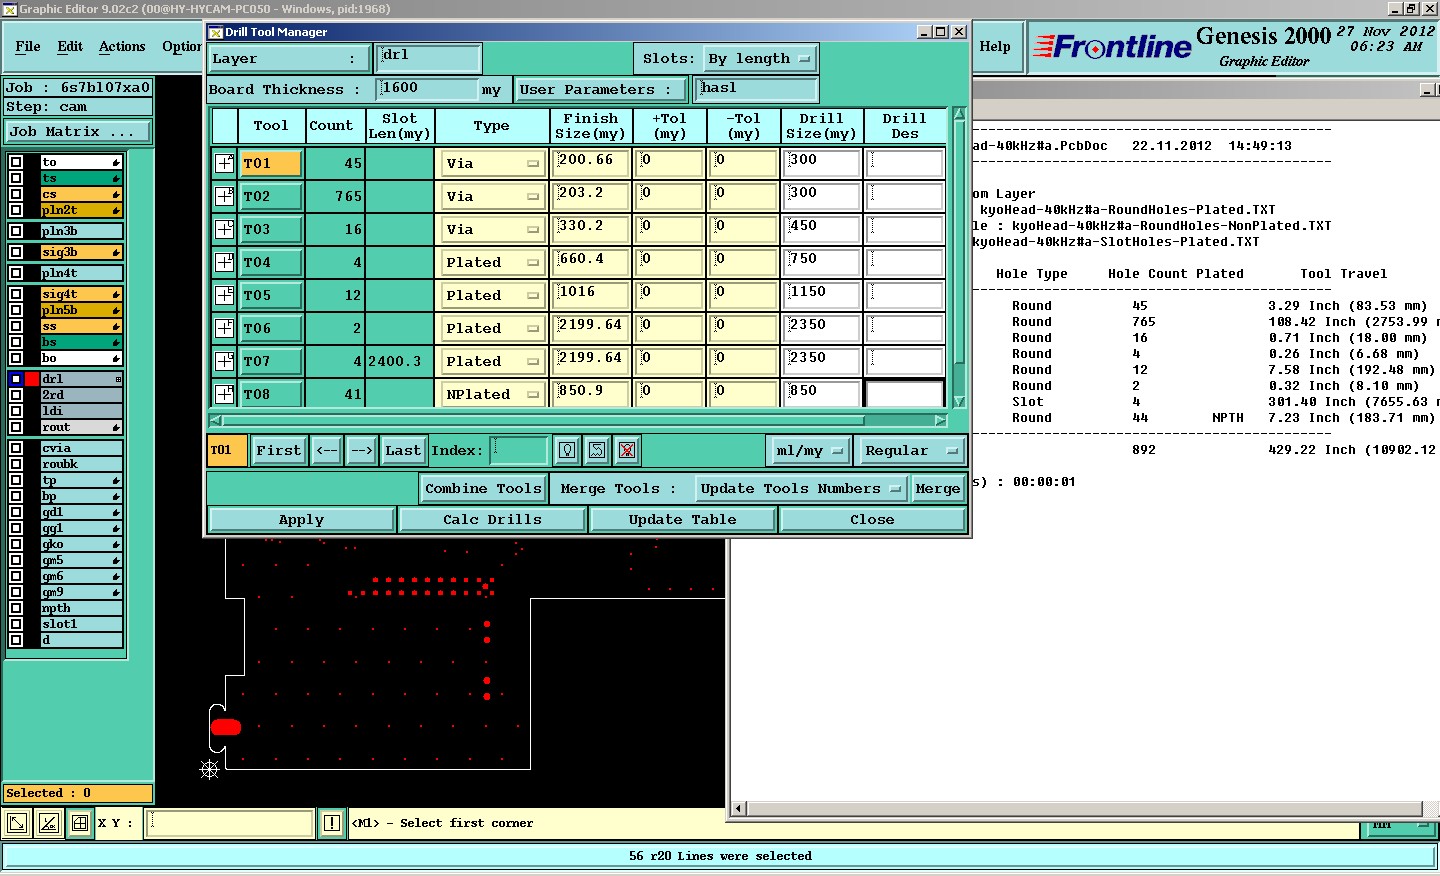Click the Combine Tools button
Image resolution: width=1440 pixels, height=876 pixels.
(483, 488)
